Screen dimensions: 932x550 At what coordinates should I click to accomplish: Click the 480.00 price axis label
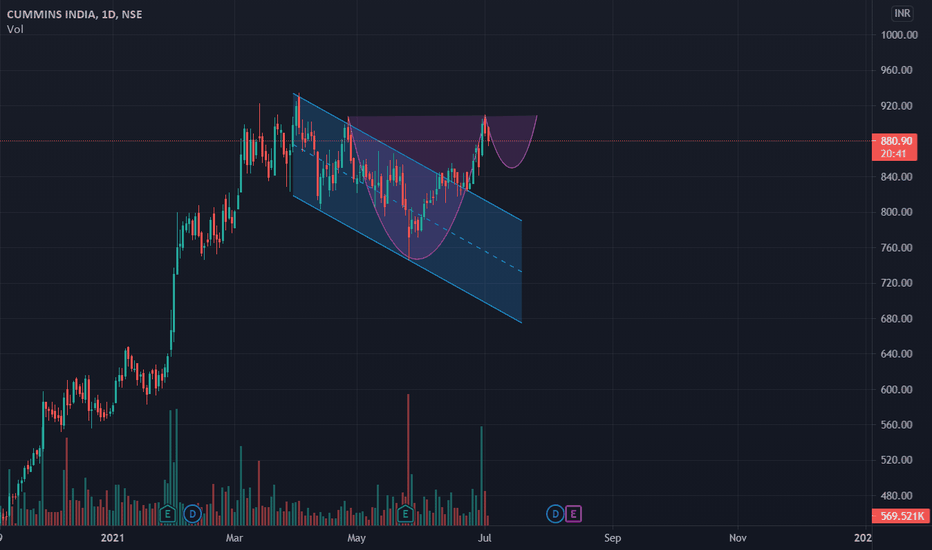896,495
